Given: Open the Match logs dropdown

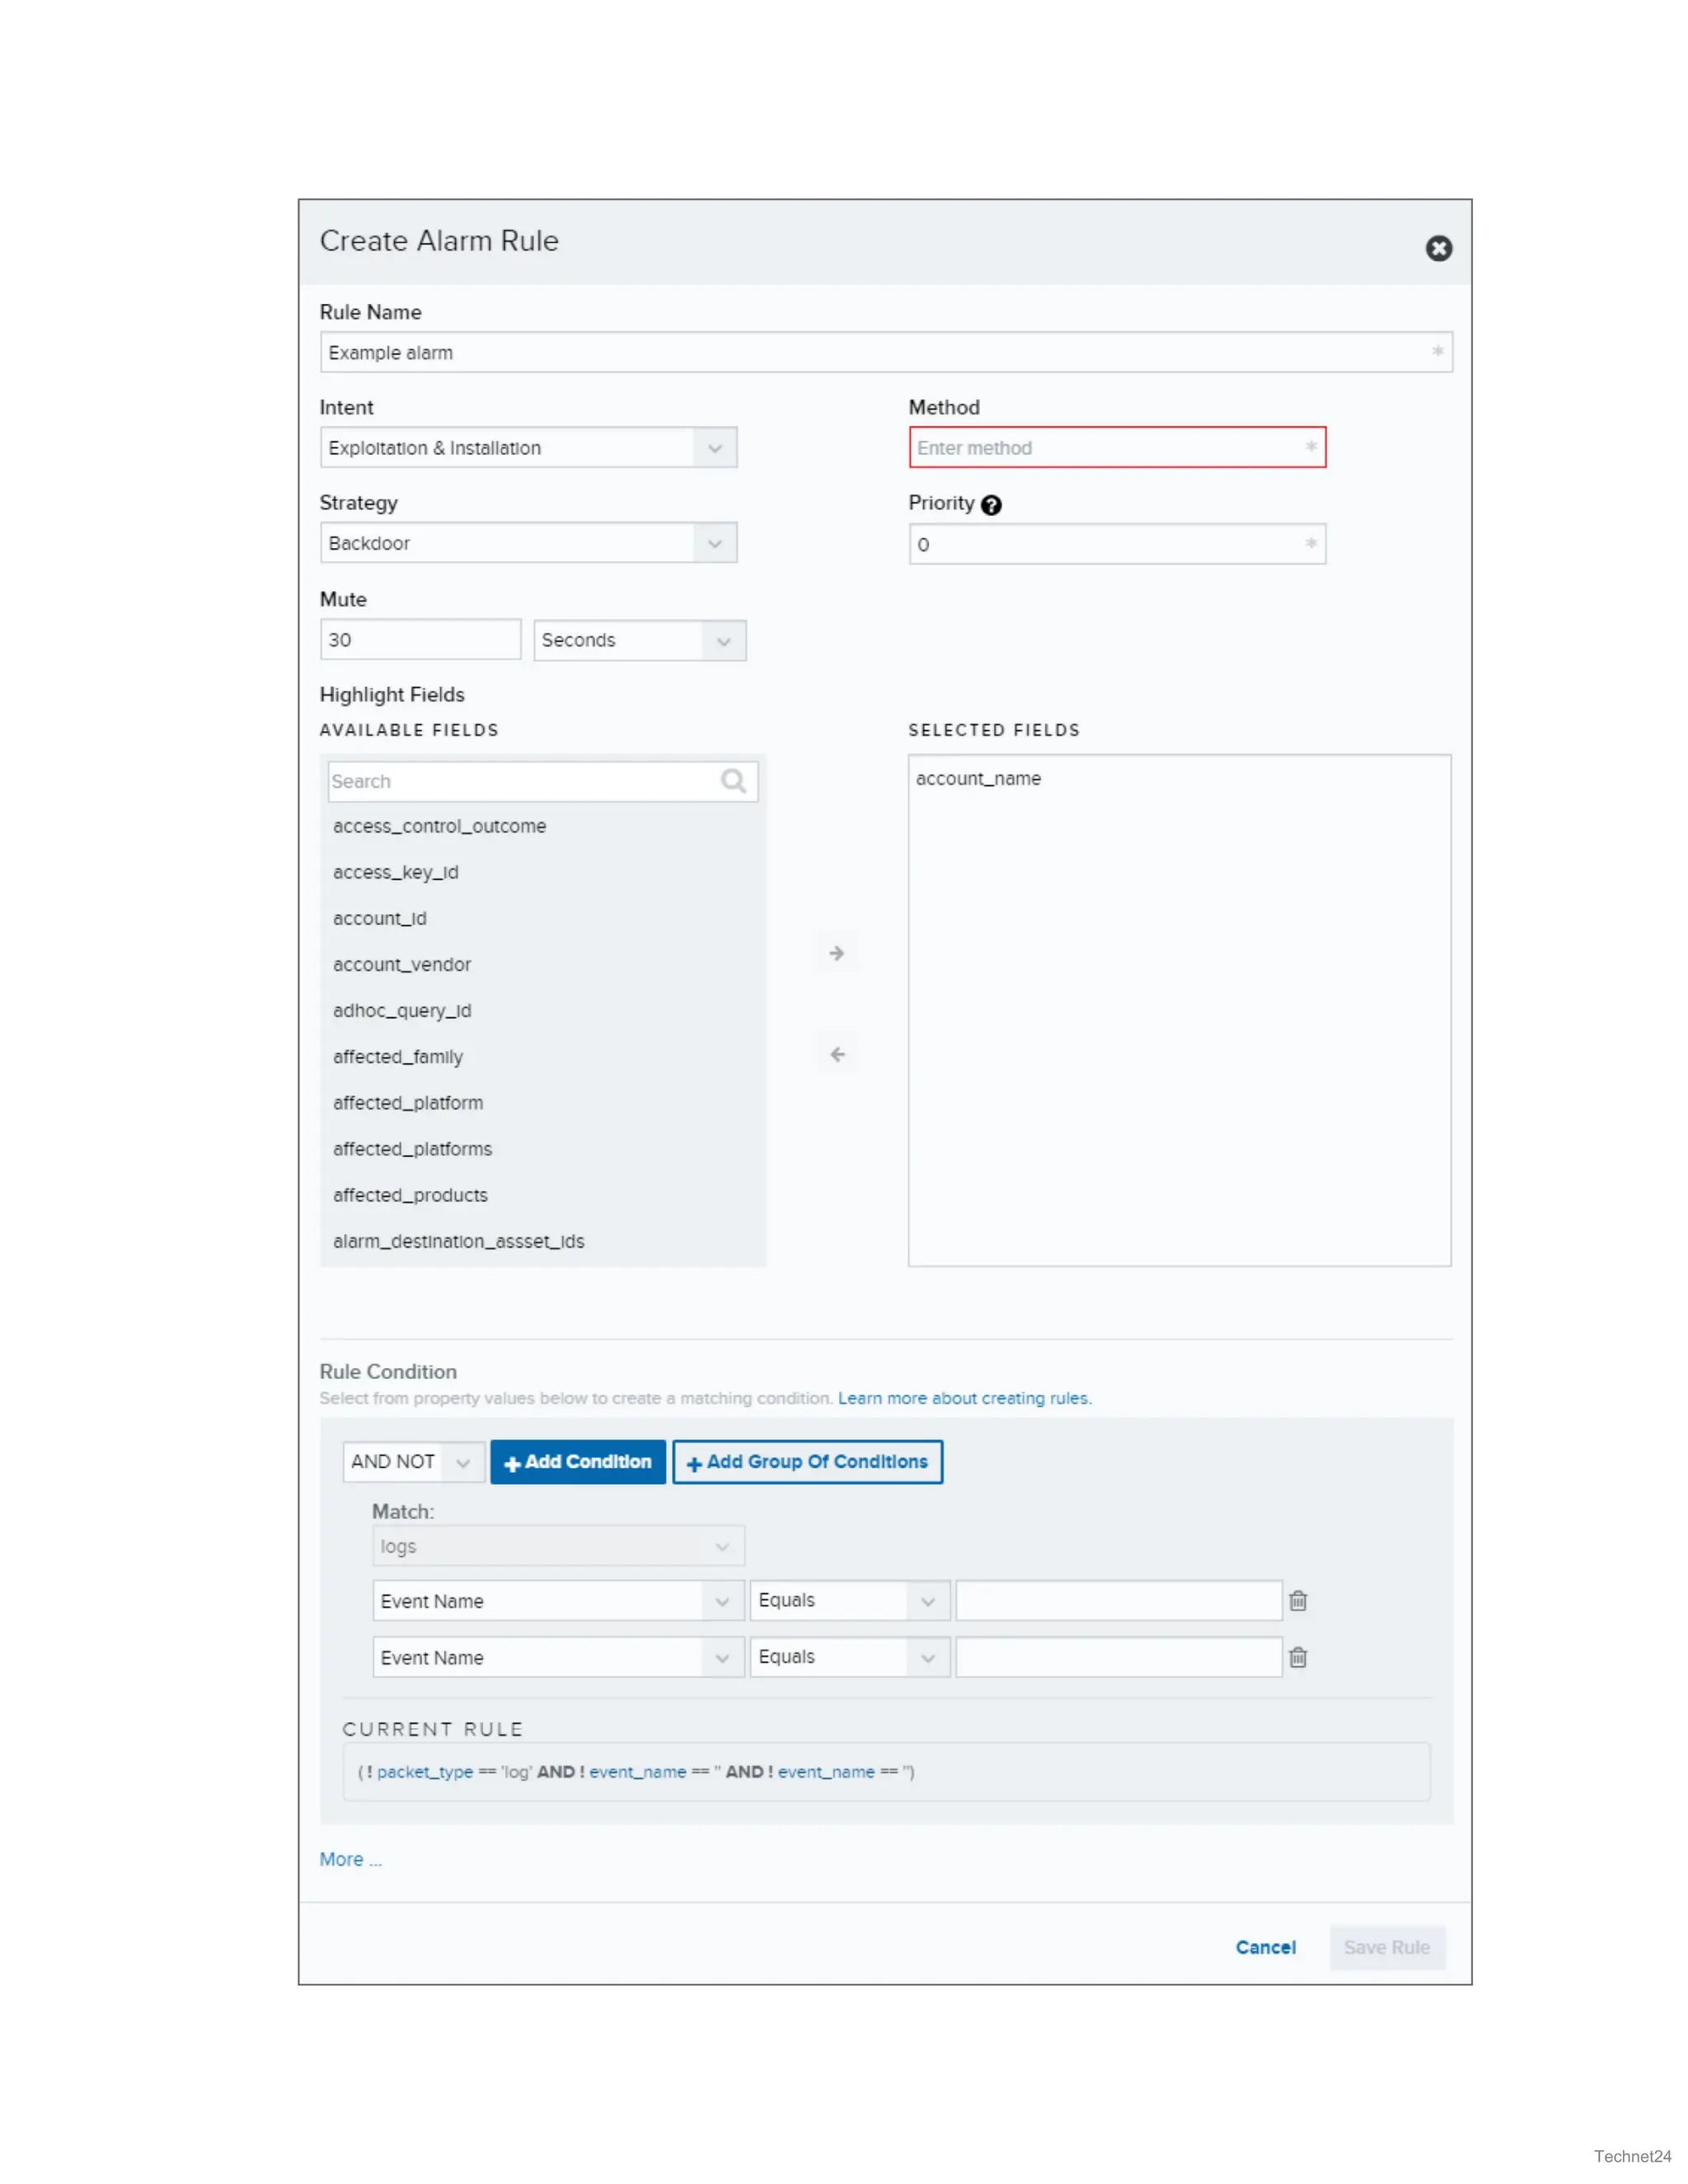Looking at the screenshot, I should [558, 1546].
